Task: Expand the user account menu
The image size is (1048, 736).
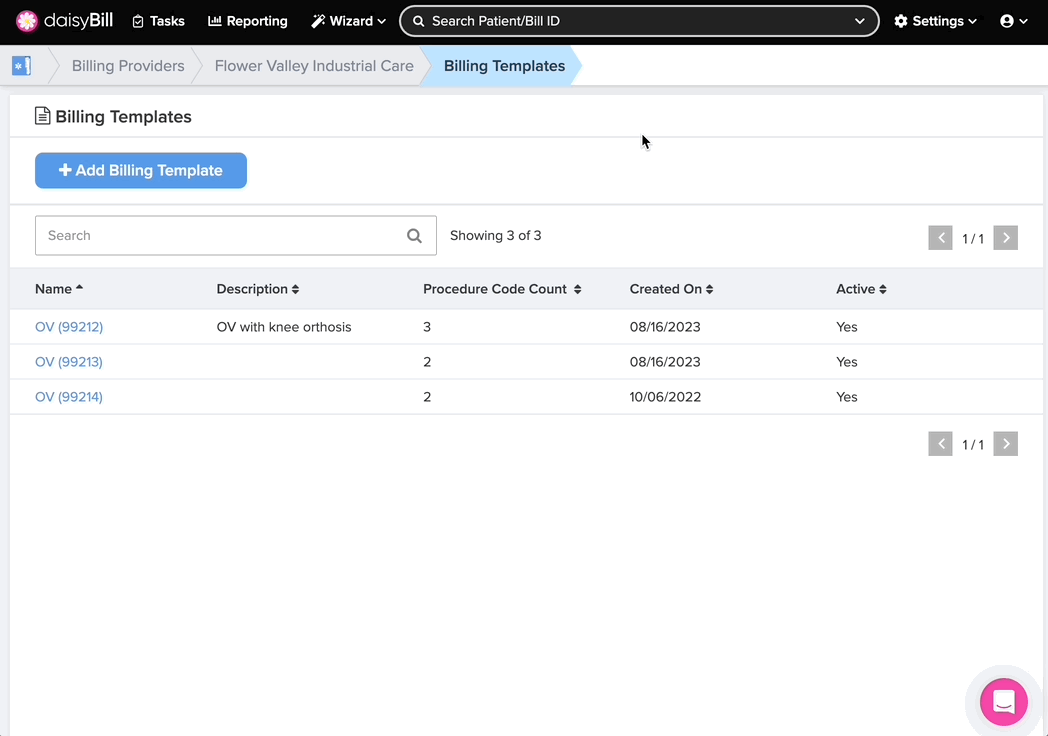Action: tap(1013, 21)
